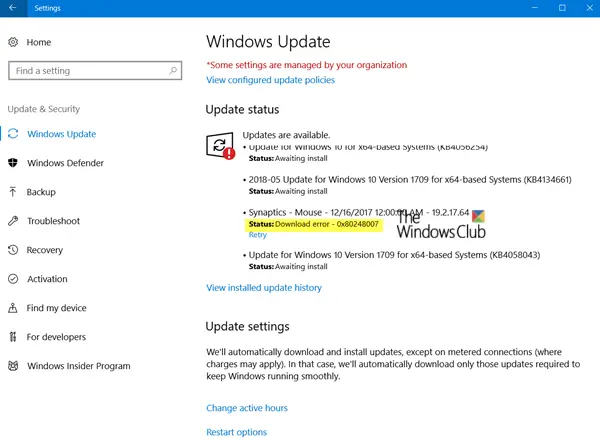Select the KB4058043 update entry text
Screen dimensions: 600x444
(x=394, y=255)
